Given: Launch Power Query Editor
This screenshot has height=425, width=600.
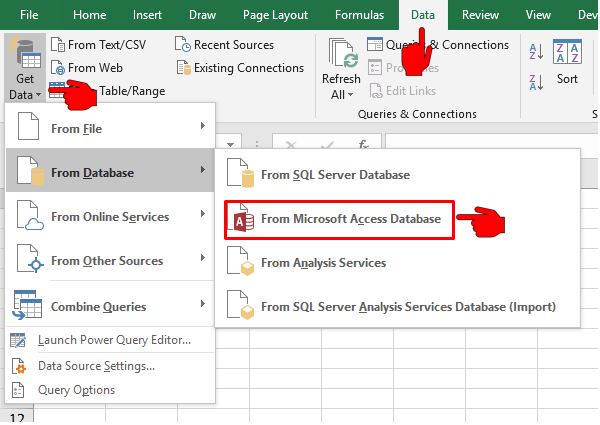Looking at the screenshot, I should (x=111, y=340).
